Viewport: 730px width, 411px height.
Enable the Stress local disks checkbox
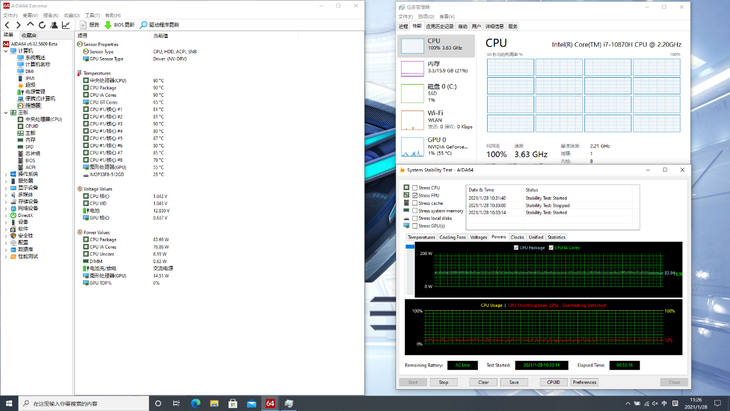pyautogui.click(x=415, y=218)
